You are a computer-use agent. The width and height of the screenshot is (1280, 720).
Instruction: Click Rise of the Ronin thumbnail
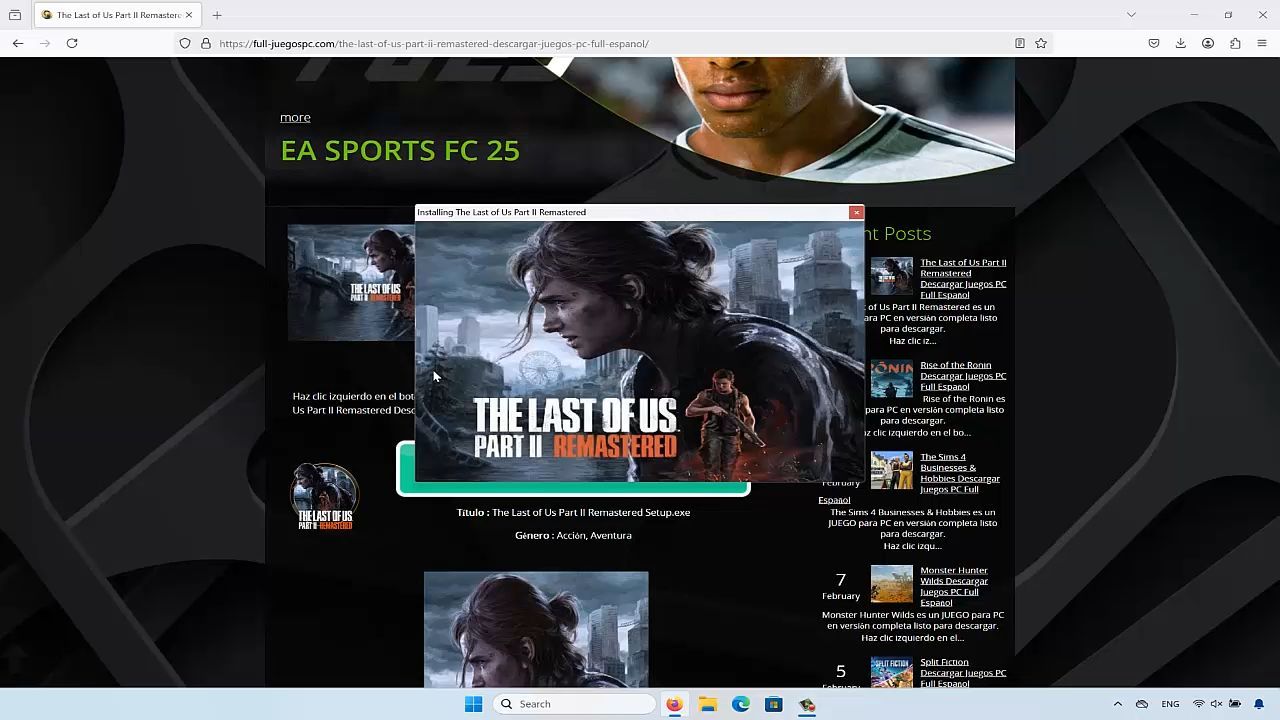click(891, 379)
